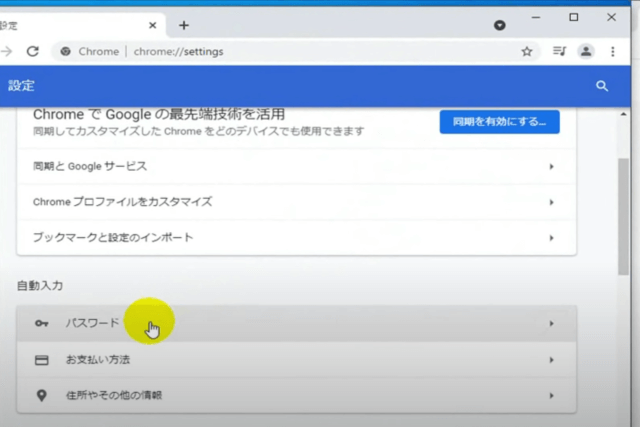Click the forward navigation arrow
Screen dimensions: 640x427
coord(6,51)
